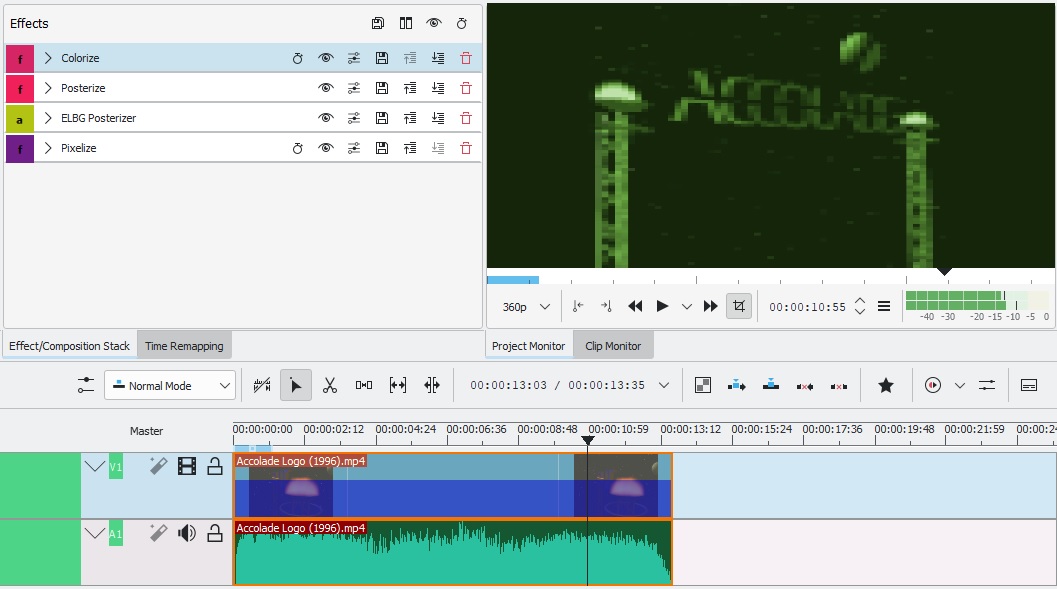Open timeline settings sliders icon
This screenshot has height=589, width=1057.
coord(86,385)
